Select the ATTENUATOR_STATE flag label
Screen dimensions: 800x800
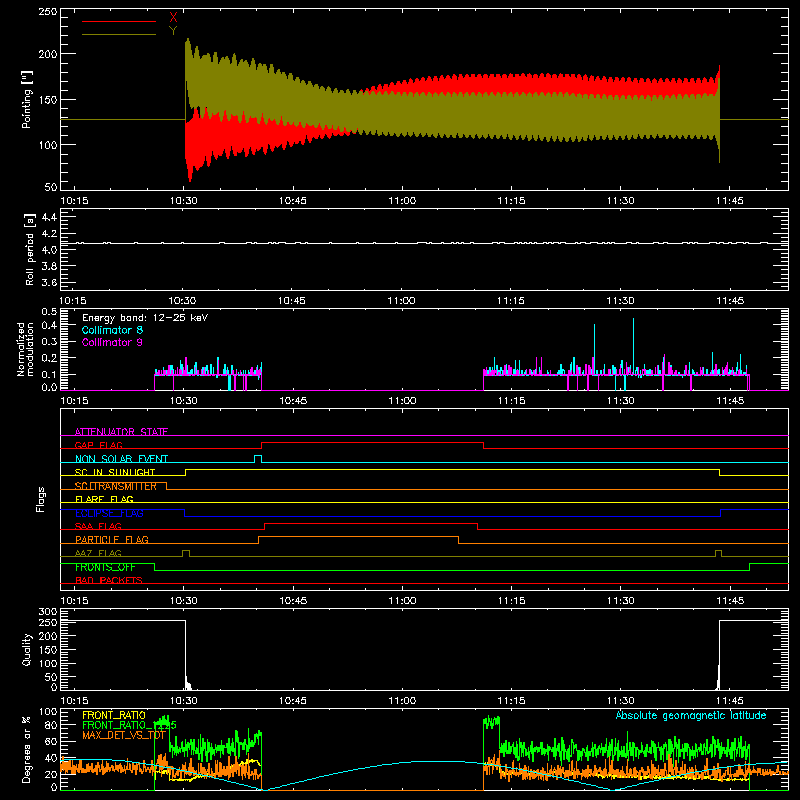121,432
